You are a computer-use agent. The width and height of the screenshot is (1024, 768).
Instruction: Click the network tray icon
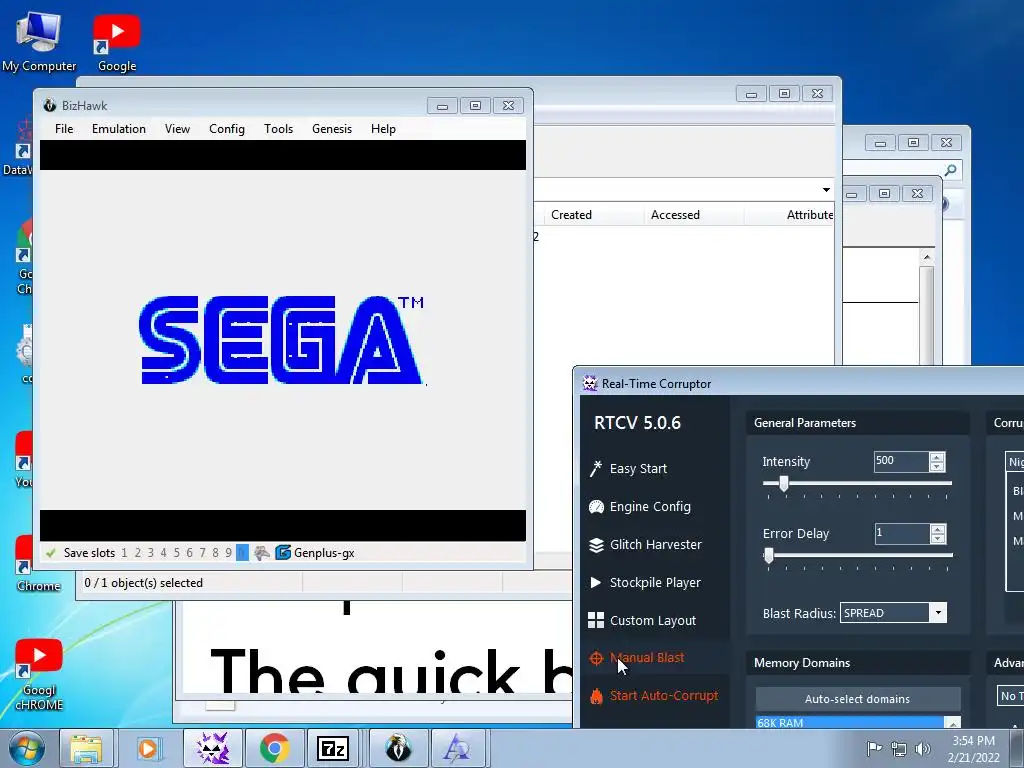(899, 749)
